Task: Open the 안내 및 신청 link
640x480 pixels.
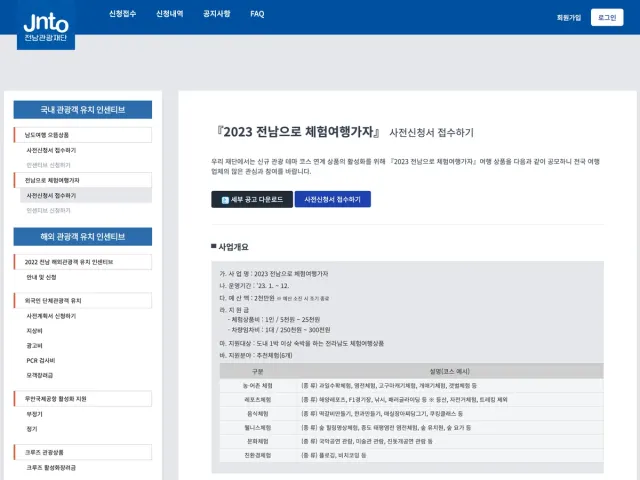Action: [41, 277]
